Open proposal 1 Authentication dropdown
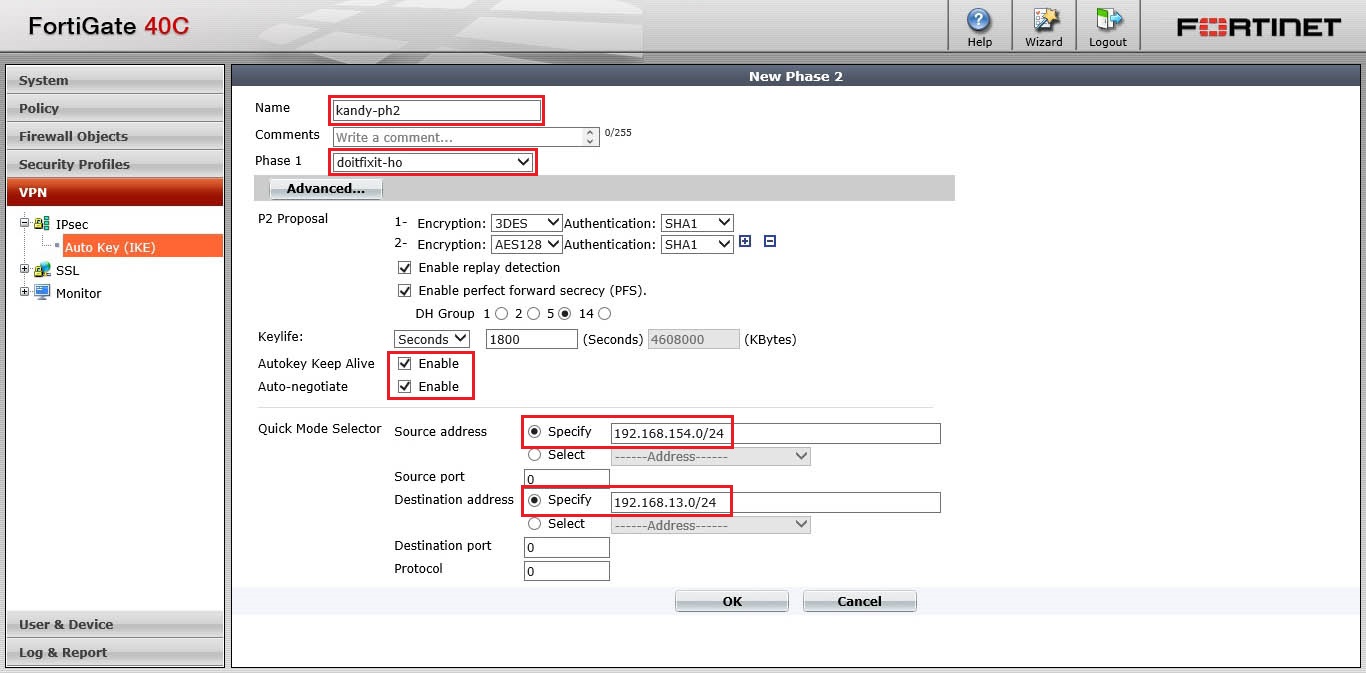 pos(697,223)
